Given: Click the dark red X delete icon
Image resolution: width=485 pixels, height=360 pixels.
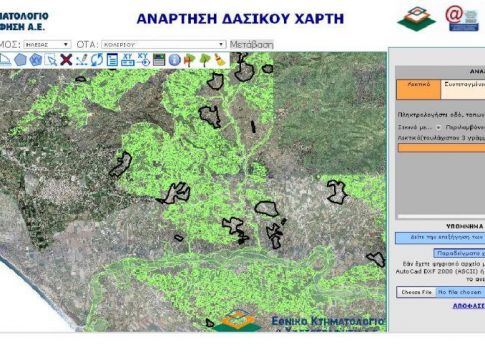Looking at the screenshot, I should (x=66, y=60).
